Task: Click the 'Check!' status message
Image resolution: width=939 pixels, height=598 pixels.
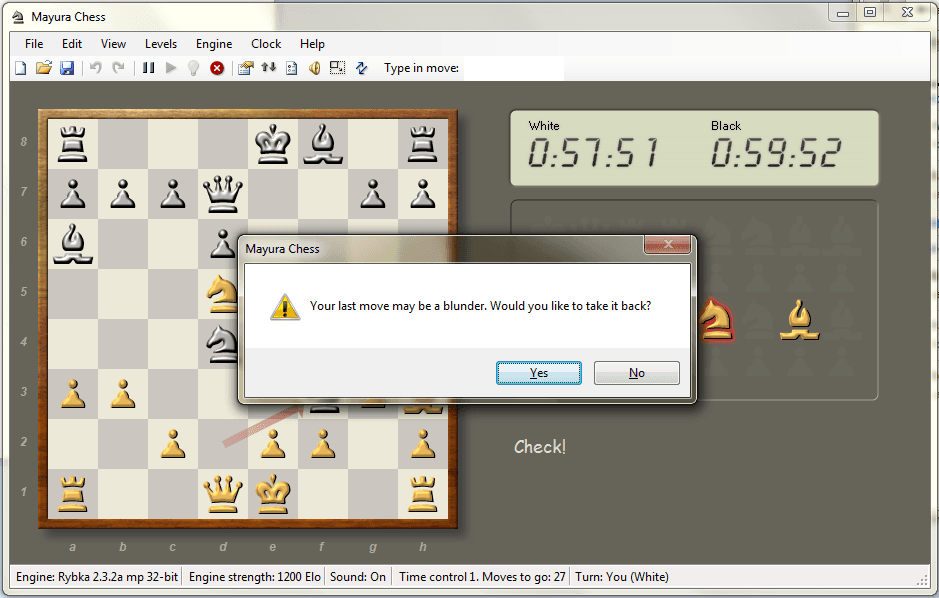Action: pos(540,447)
